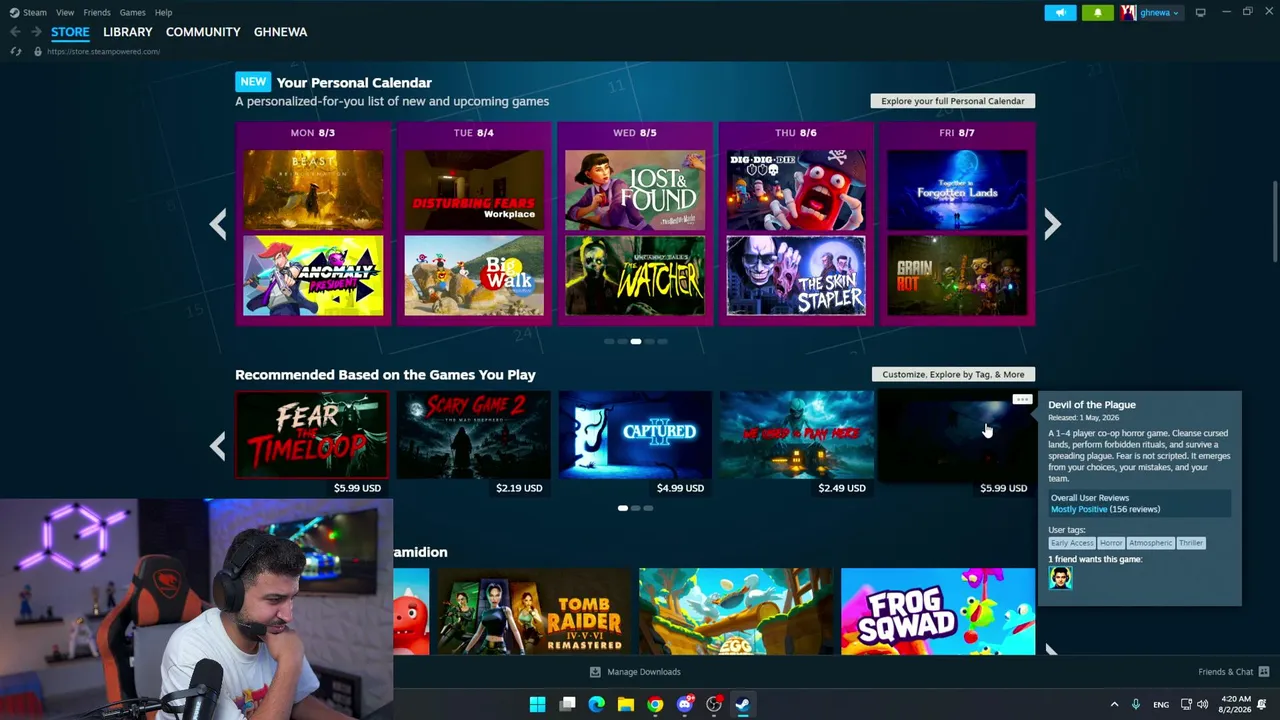Click the lock icon beside the store URL

point(38,51)
